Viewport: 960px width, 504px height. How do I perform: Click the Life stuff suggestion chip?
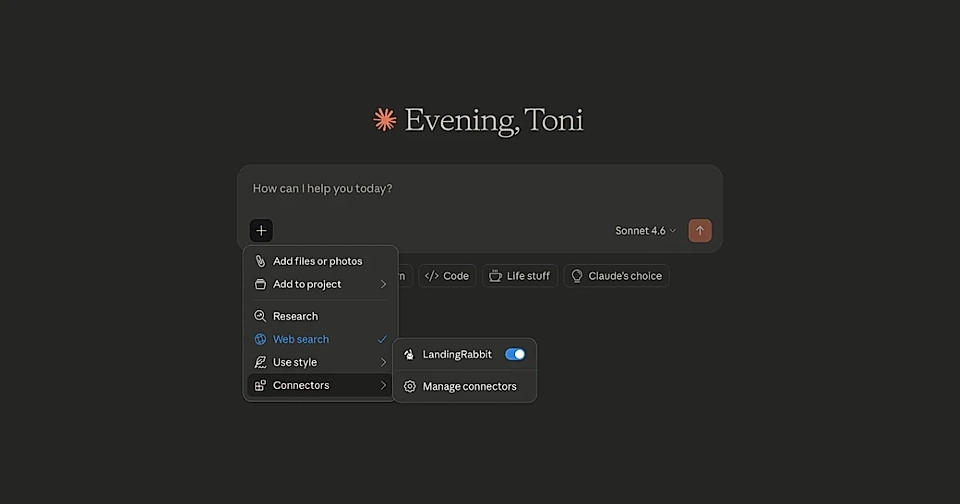point(520,276)
